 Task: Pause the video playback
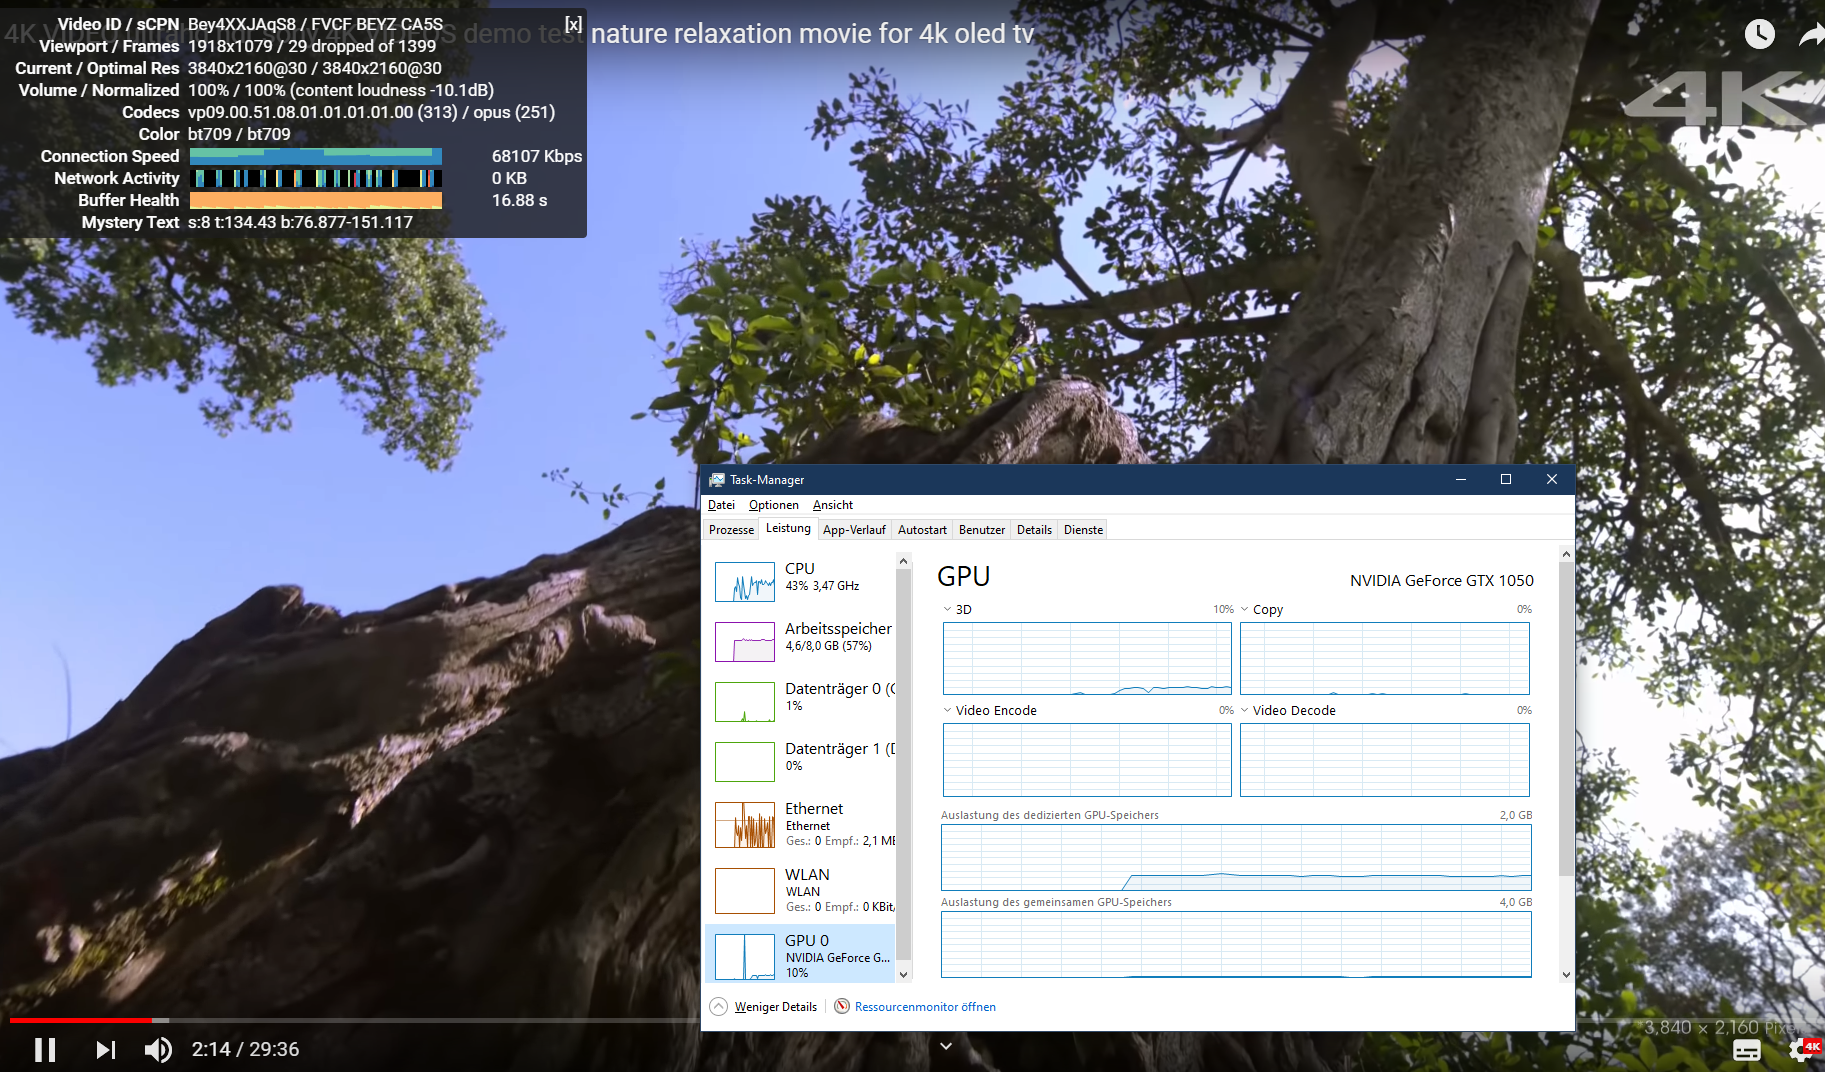coord(45,1049)
